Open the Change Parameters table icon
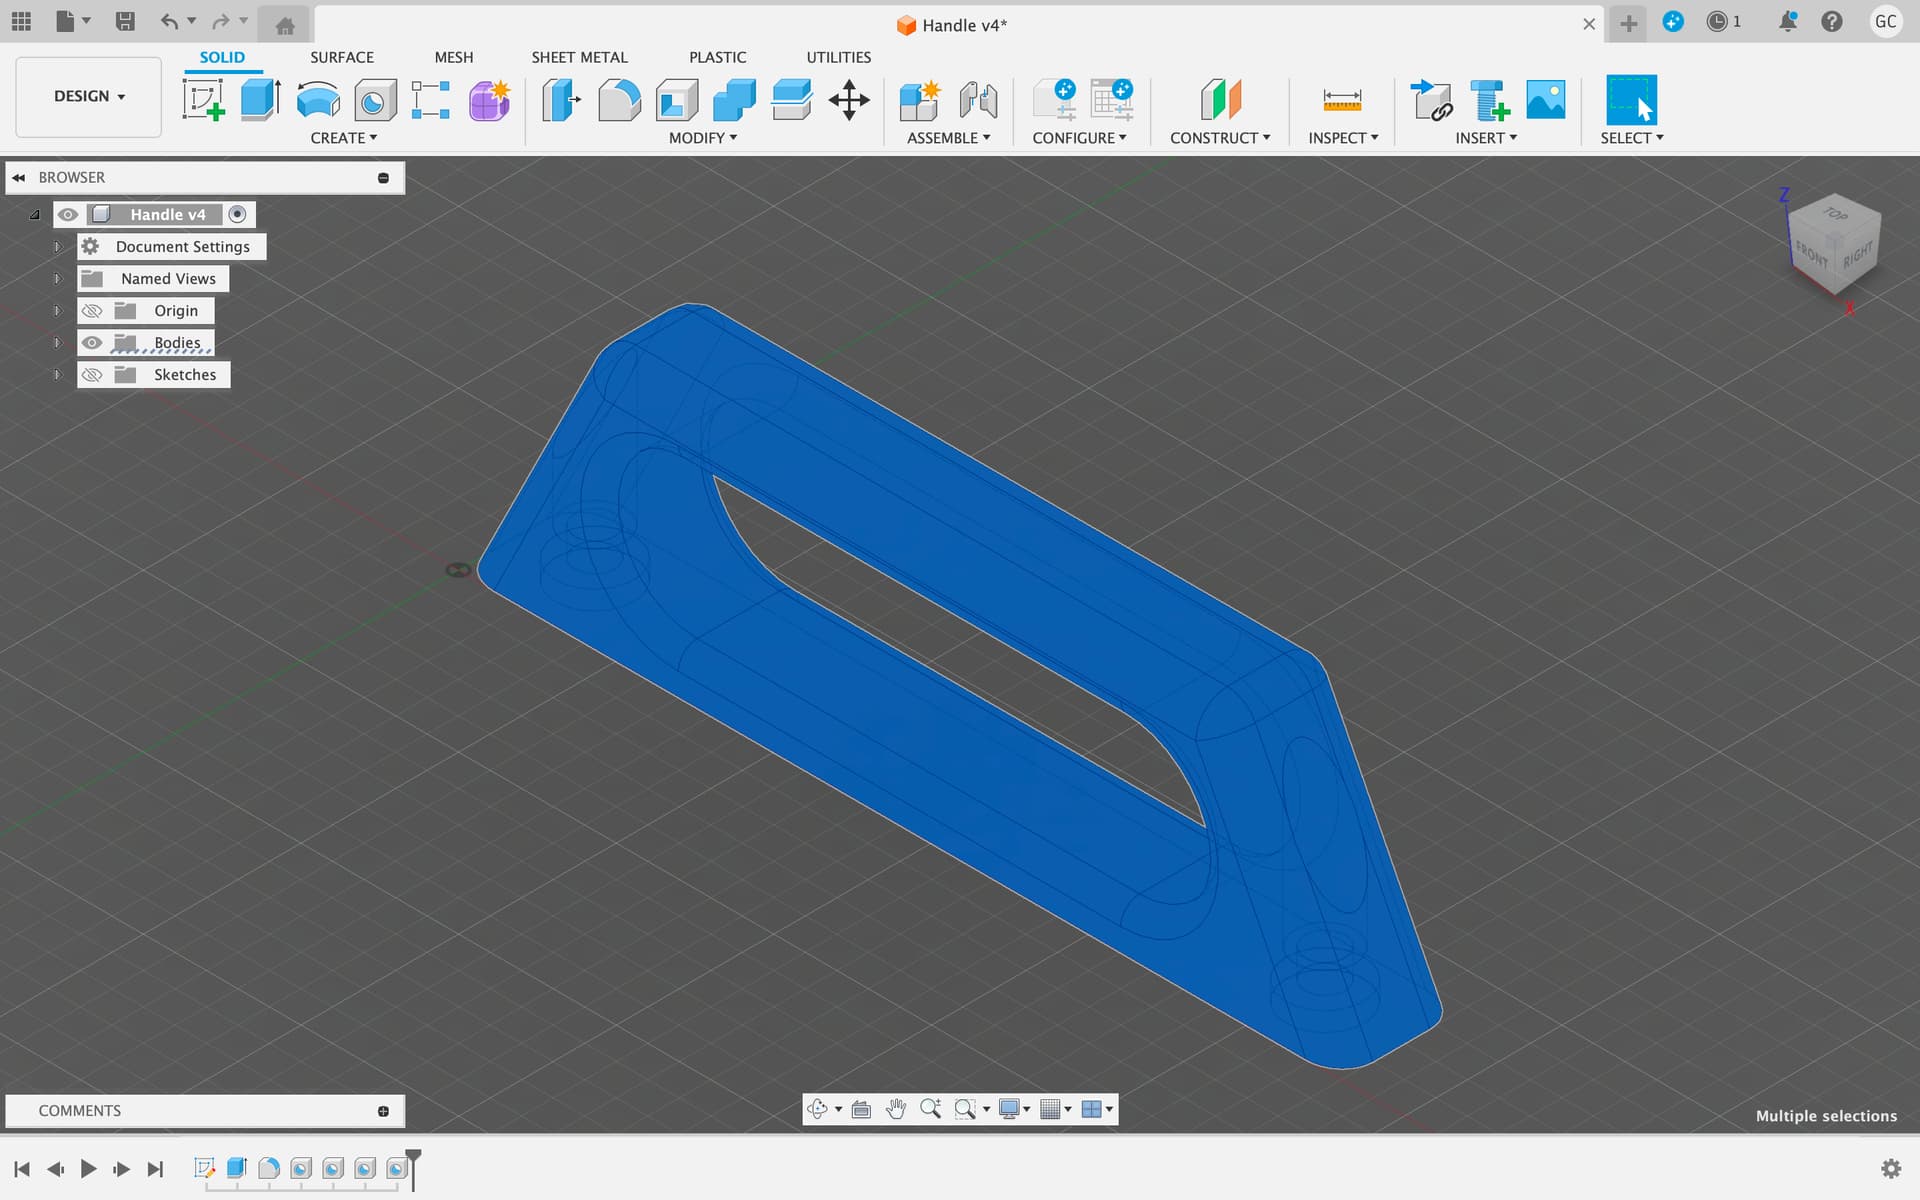The width and height of the screenshot is (1920, 1200). pyautogui.click(x=1112, y=100)
